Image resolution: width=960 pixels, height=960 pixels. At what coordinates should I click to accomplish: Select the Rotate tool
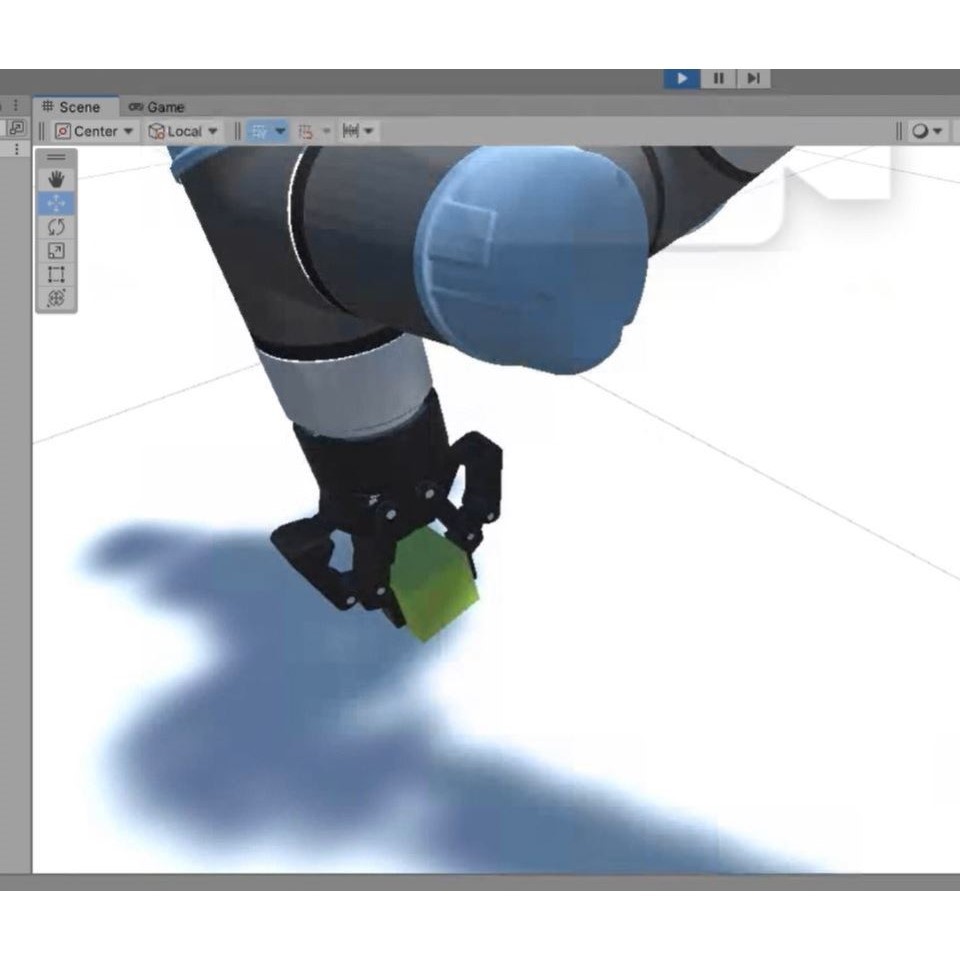pos(56,227)
